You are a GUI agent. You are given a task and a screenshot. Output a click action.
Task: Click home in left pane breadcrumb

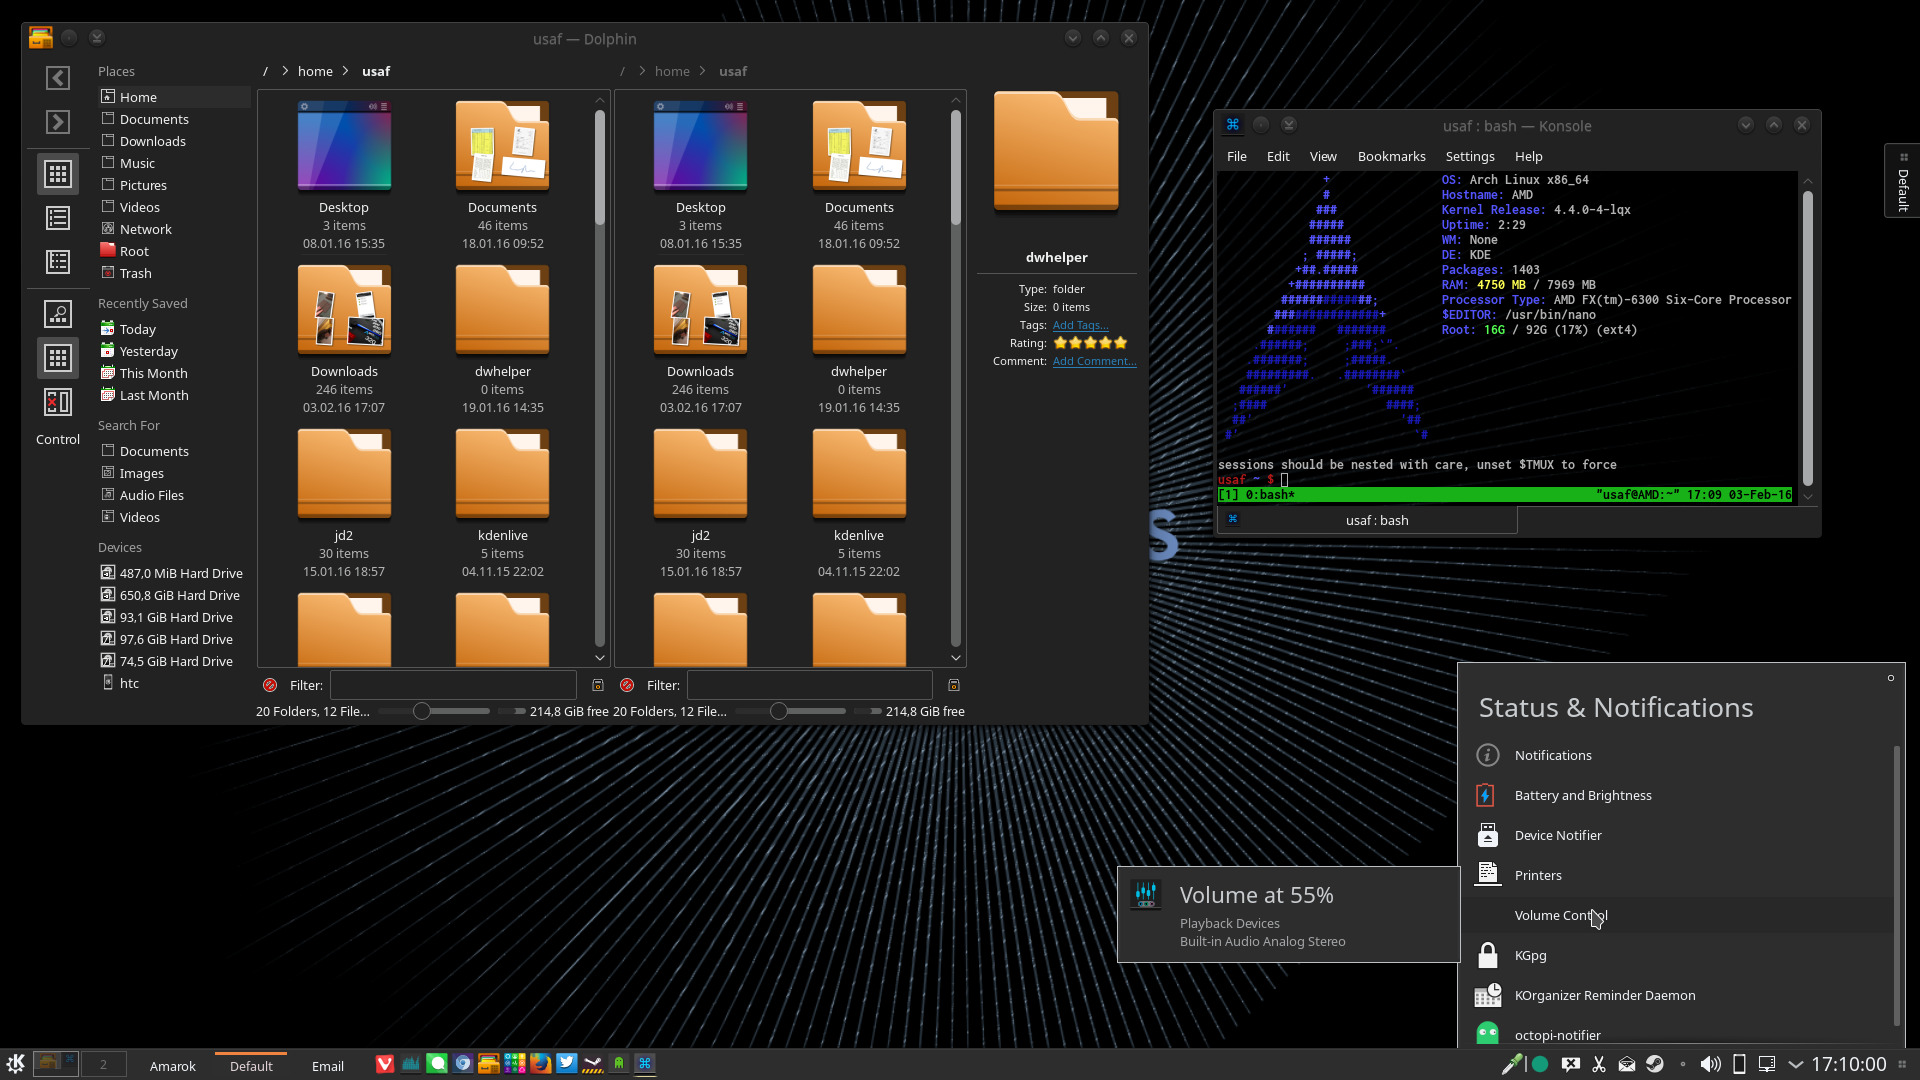tap(315, 71)
